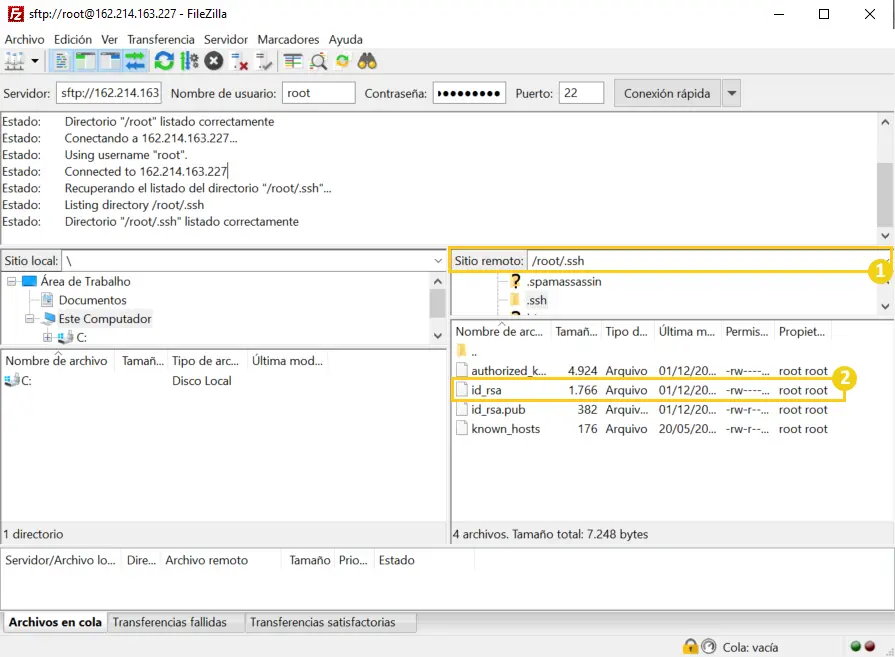Click the lock encryption status icon
This screenshot has width=895, height=657.
tap(690, 647)
